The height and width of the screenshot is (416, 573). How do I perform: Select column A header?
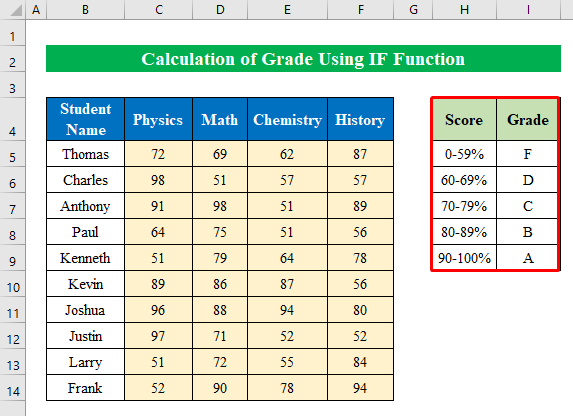(36, 10)
